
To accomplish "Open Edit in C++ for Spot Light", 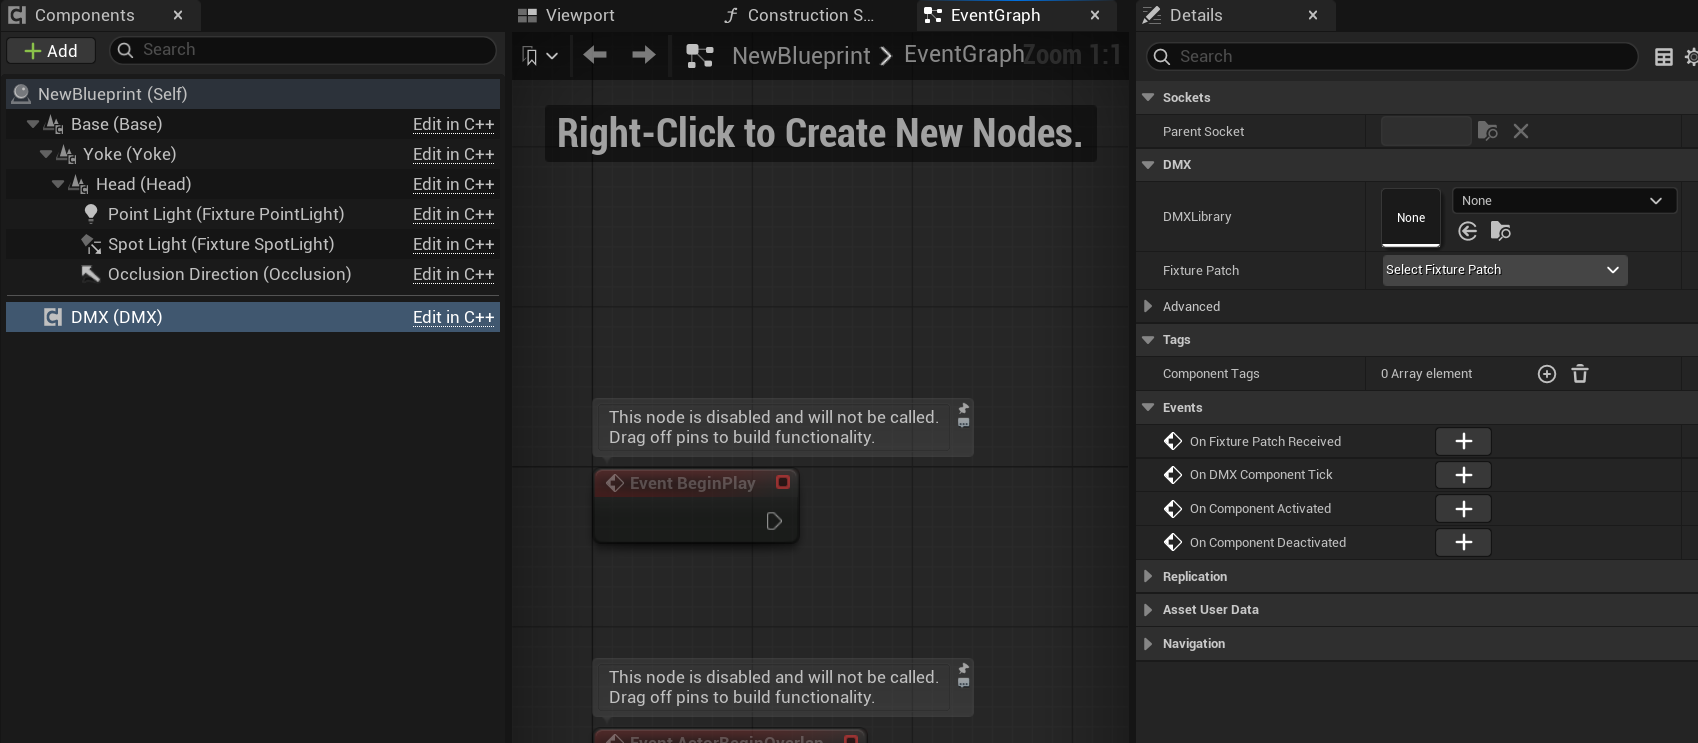I will click(453, 244).
